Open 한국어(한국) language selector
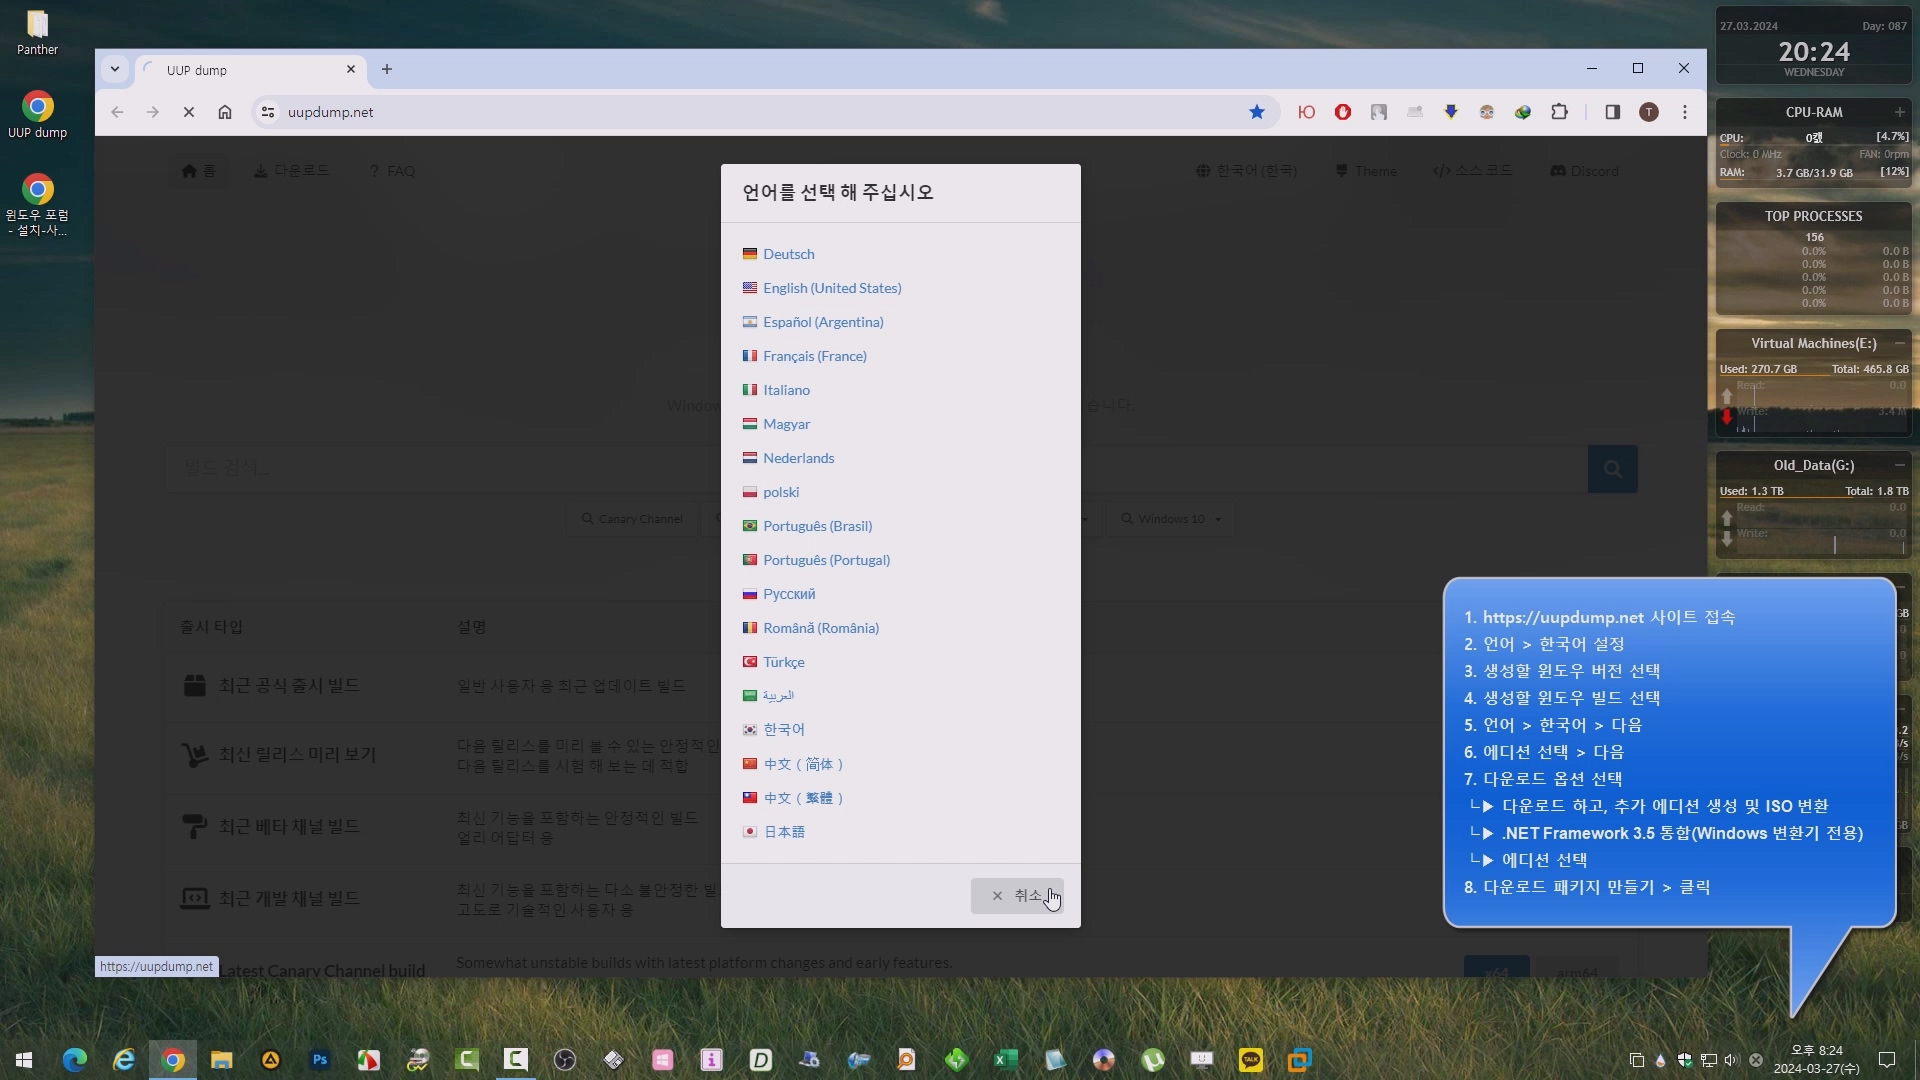The height and width of the screenshot is (1080, 1920). tap(1247, 171)
